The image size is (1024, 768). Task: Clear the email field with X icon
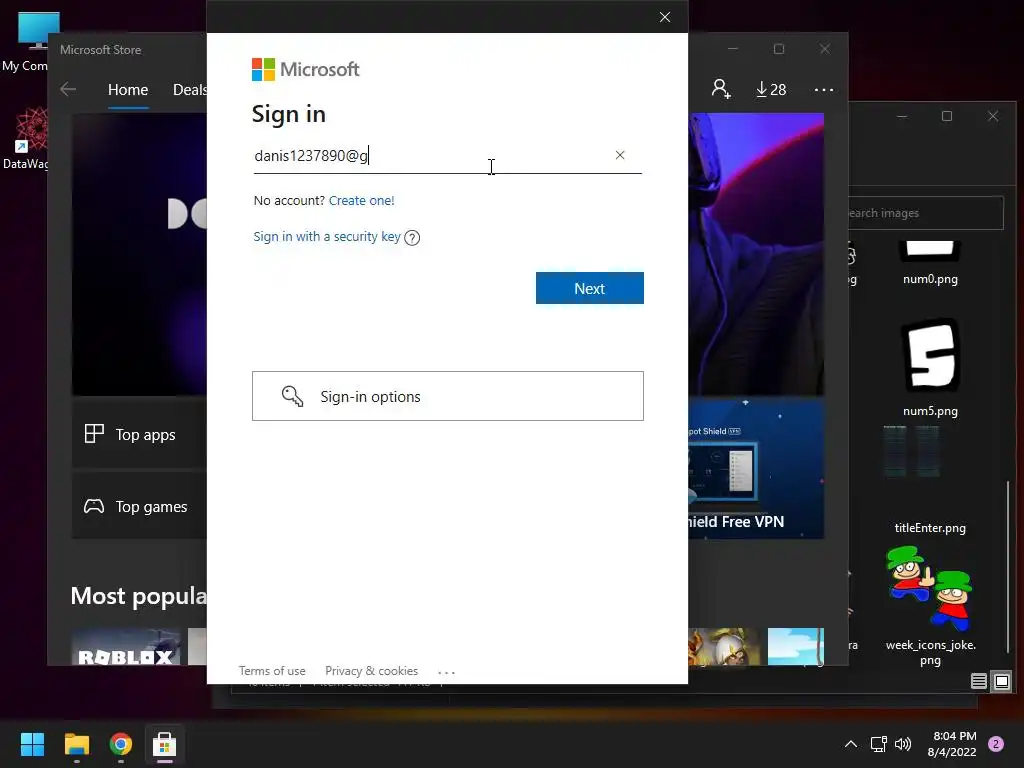point(620,155)
